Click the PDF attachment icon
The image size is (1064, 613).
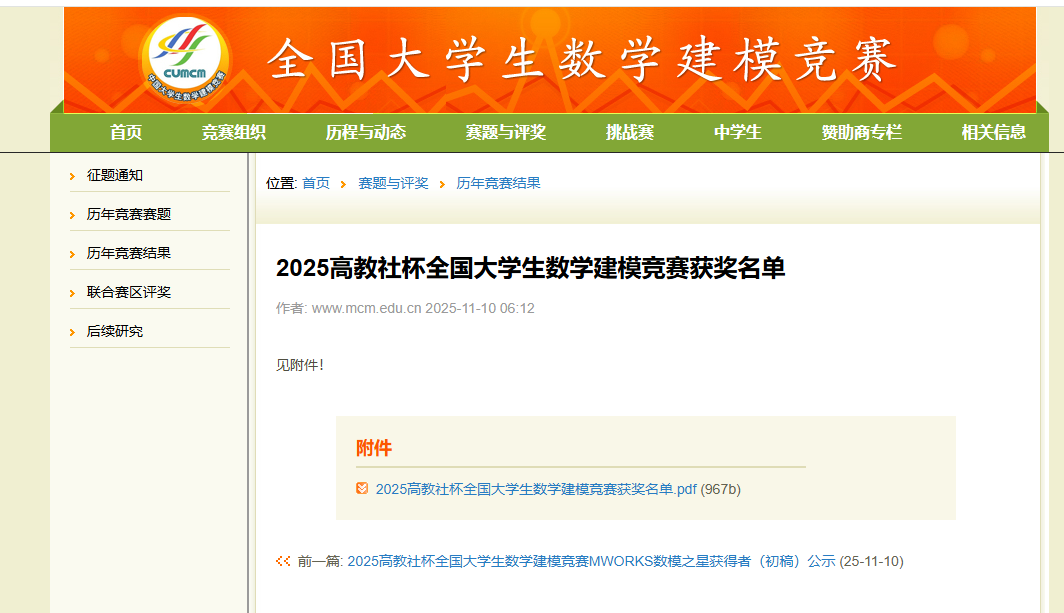click(362, 488)
